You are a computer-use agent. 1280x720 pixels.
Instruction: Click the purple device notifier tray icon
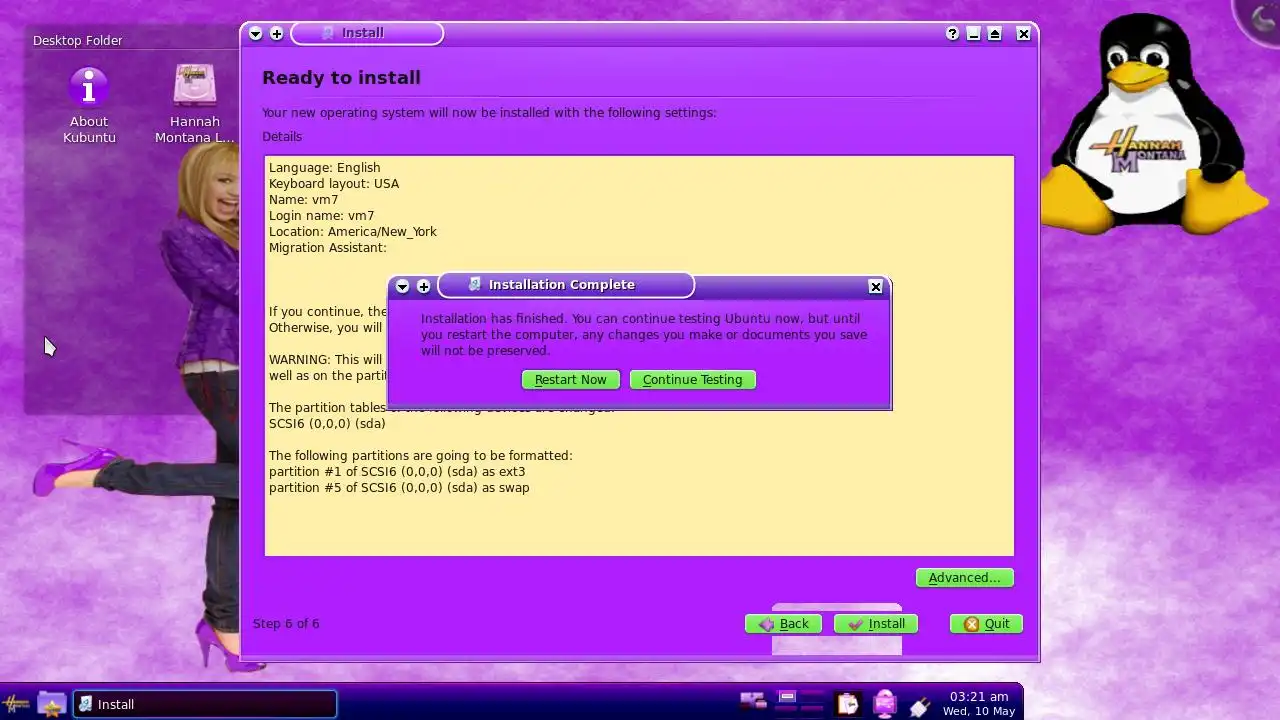coord(885,704)
